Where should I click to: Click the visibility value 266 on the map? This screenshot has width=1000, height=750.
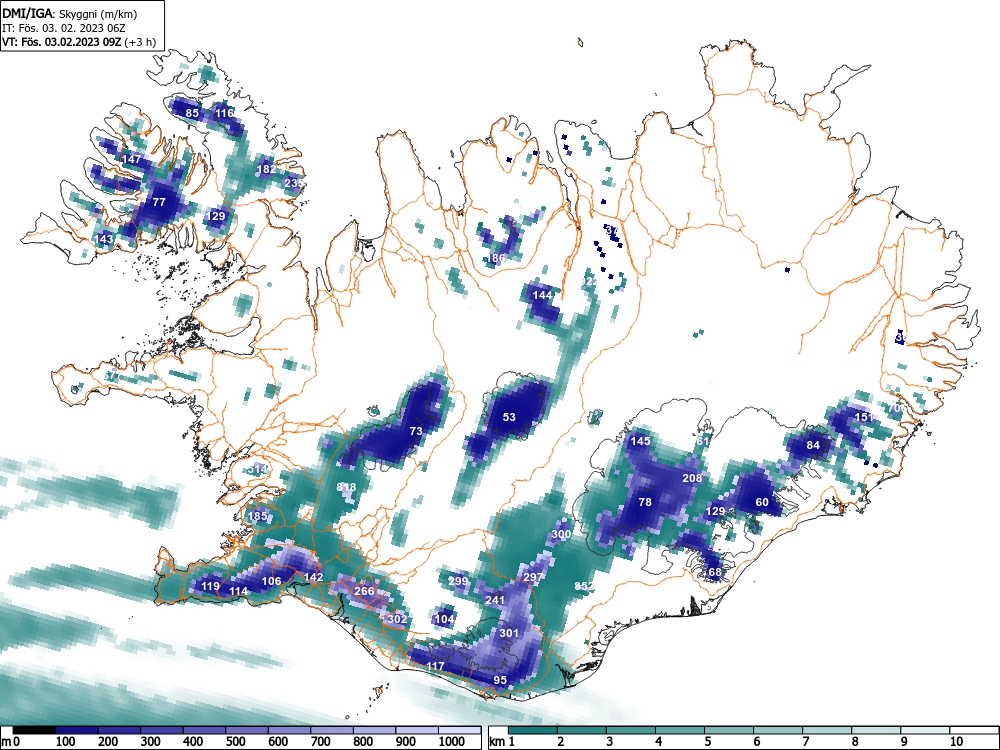point(364,591)
